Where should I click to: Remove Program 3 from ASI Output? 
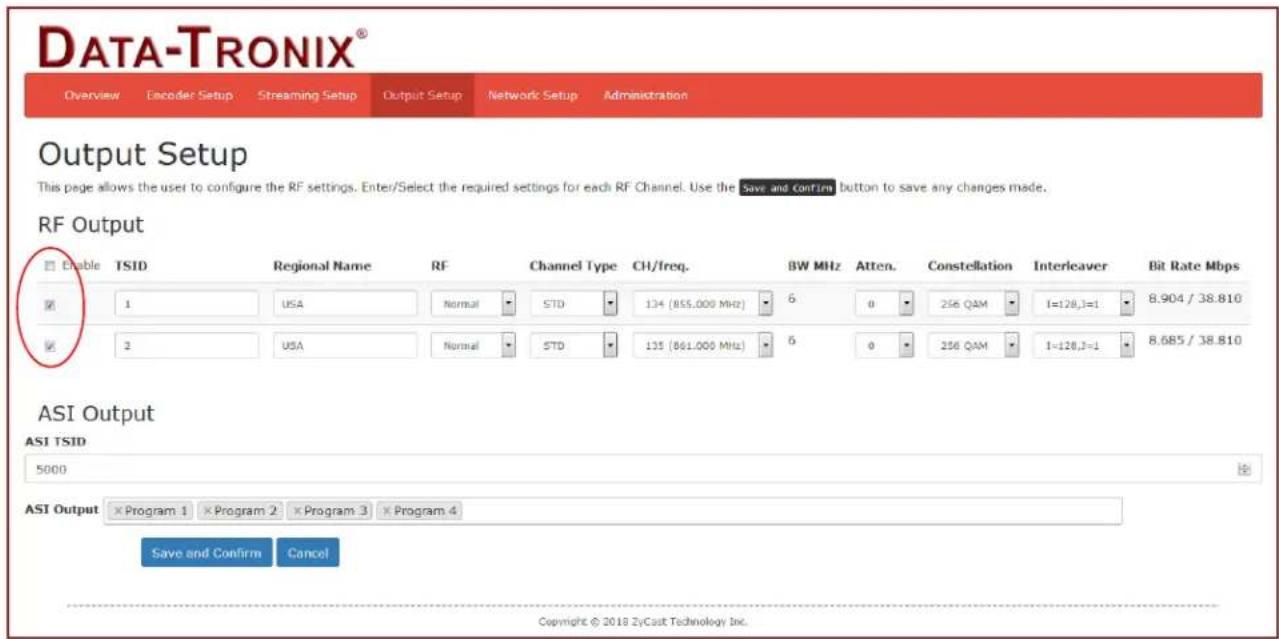[297, 511]
